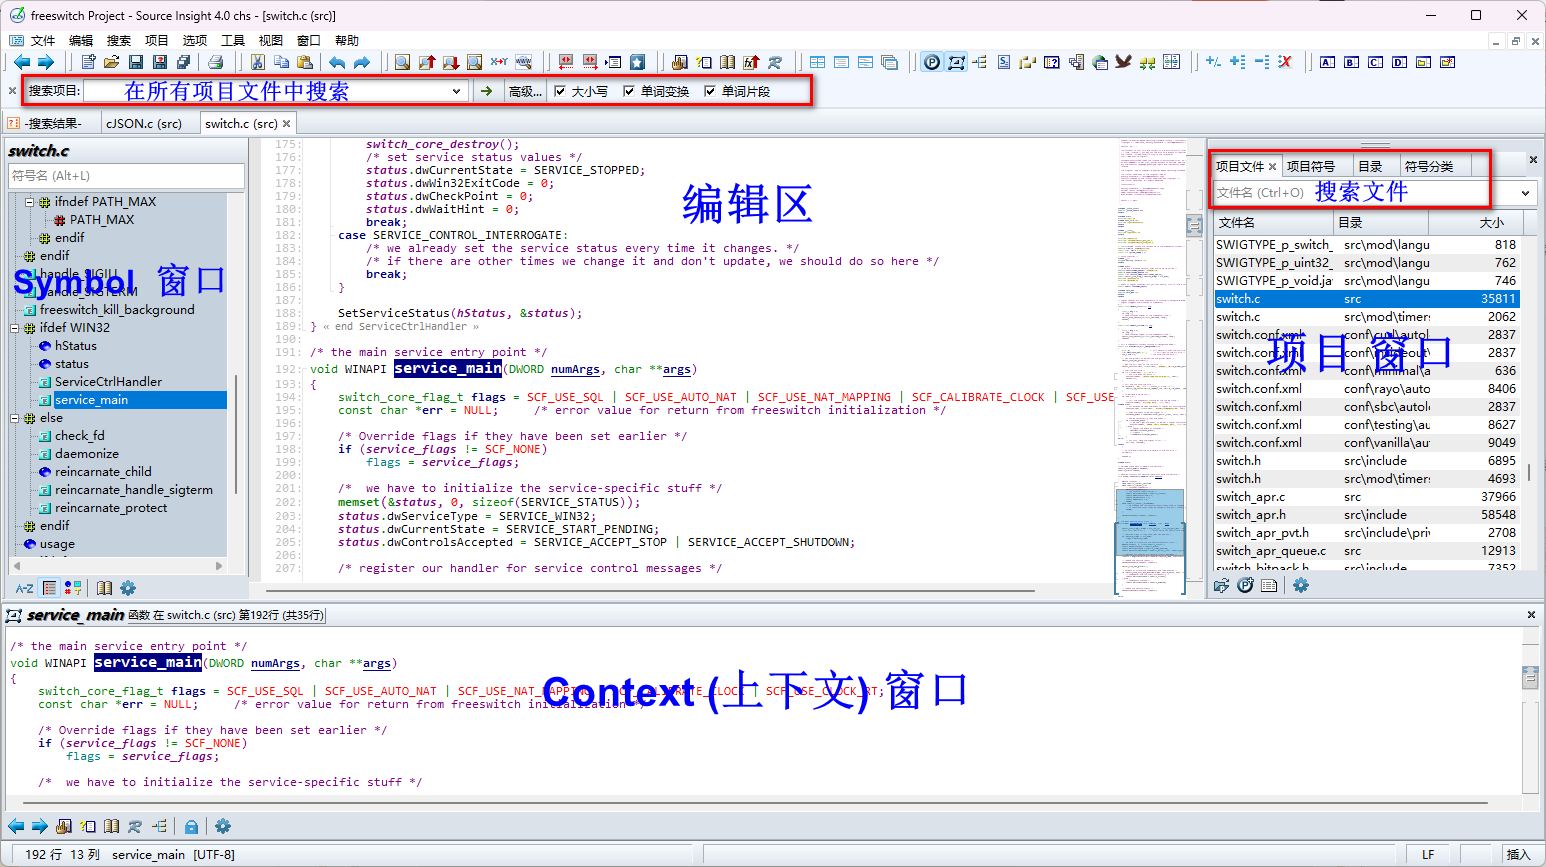Image resolution: width=1546 pixels, height=867 pixels.
Task: Open the Symbol window settings gear
Action: coord(127,588)
